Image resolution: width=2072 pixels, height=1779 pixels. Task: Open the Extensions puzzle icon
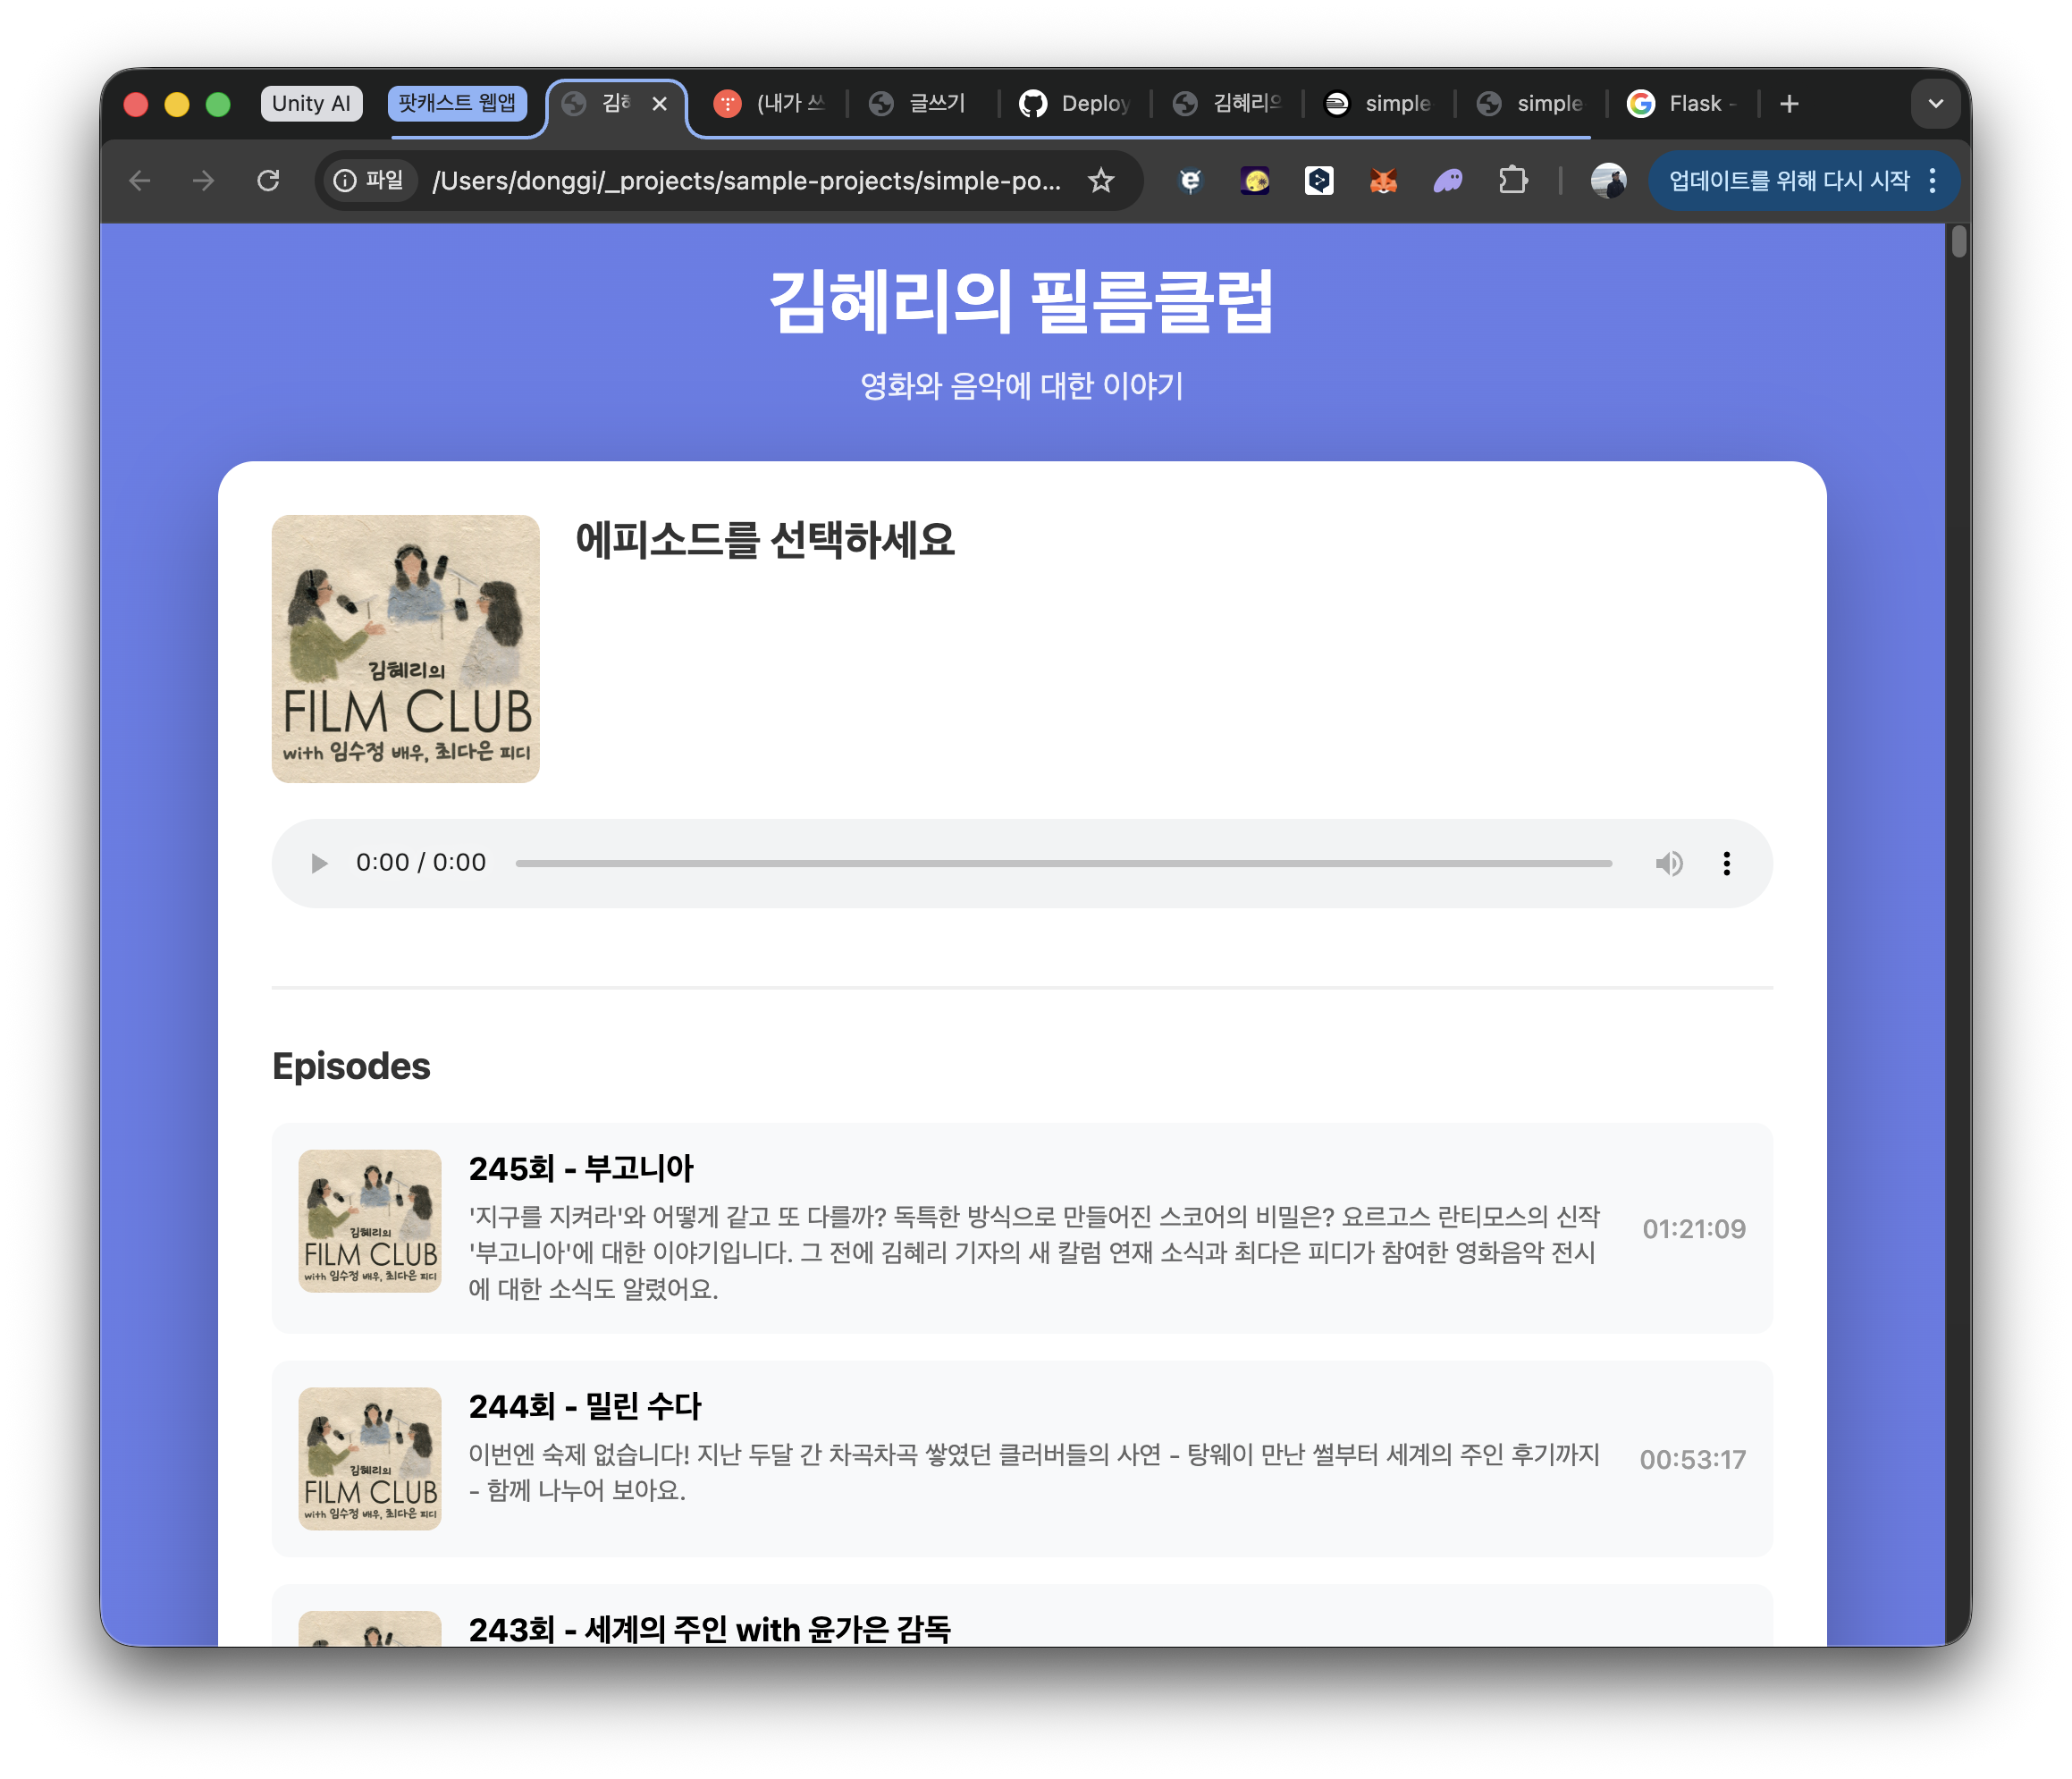click(1512, 181)
